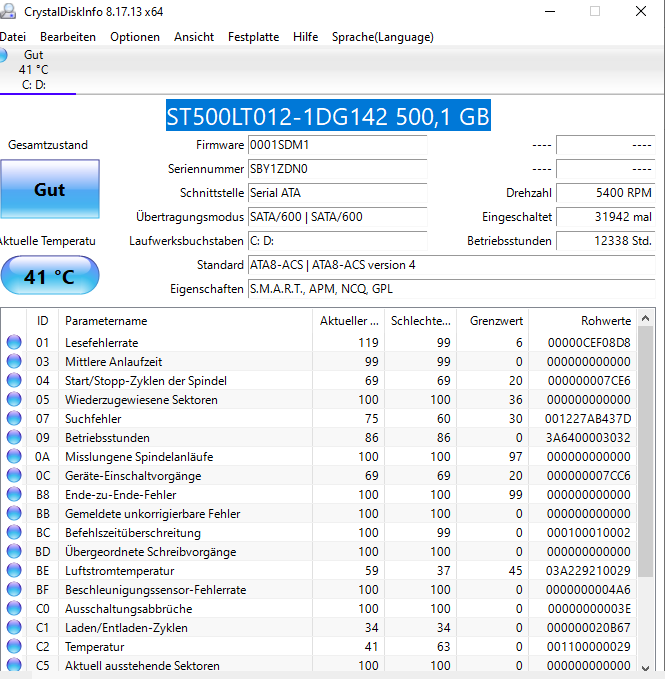Open the Datei menu
This screenshot has width=665, height=679.
pos(13,37)
